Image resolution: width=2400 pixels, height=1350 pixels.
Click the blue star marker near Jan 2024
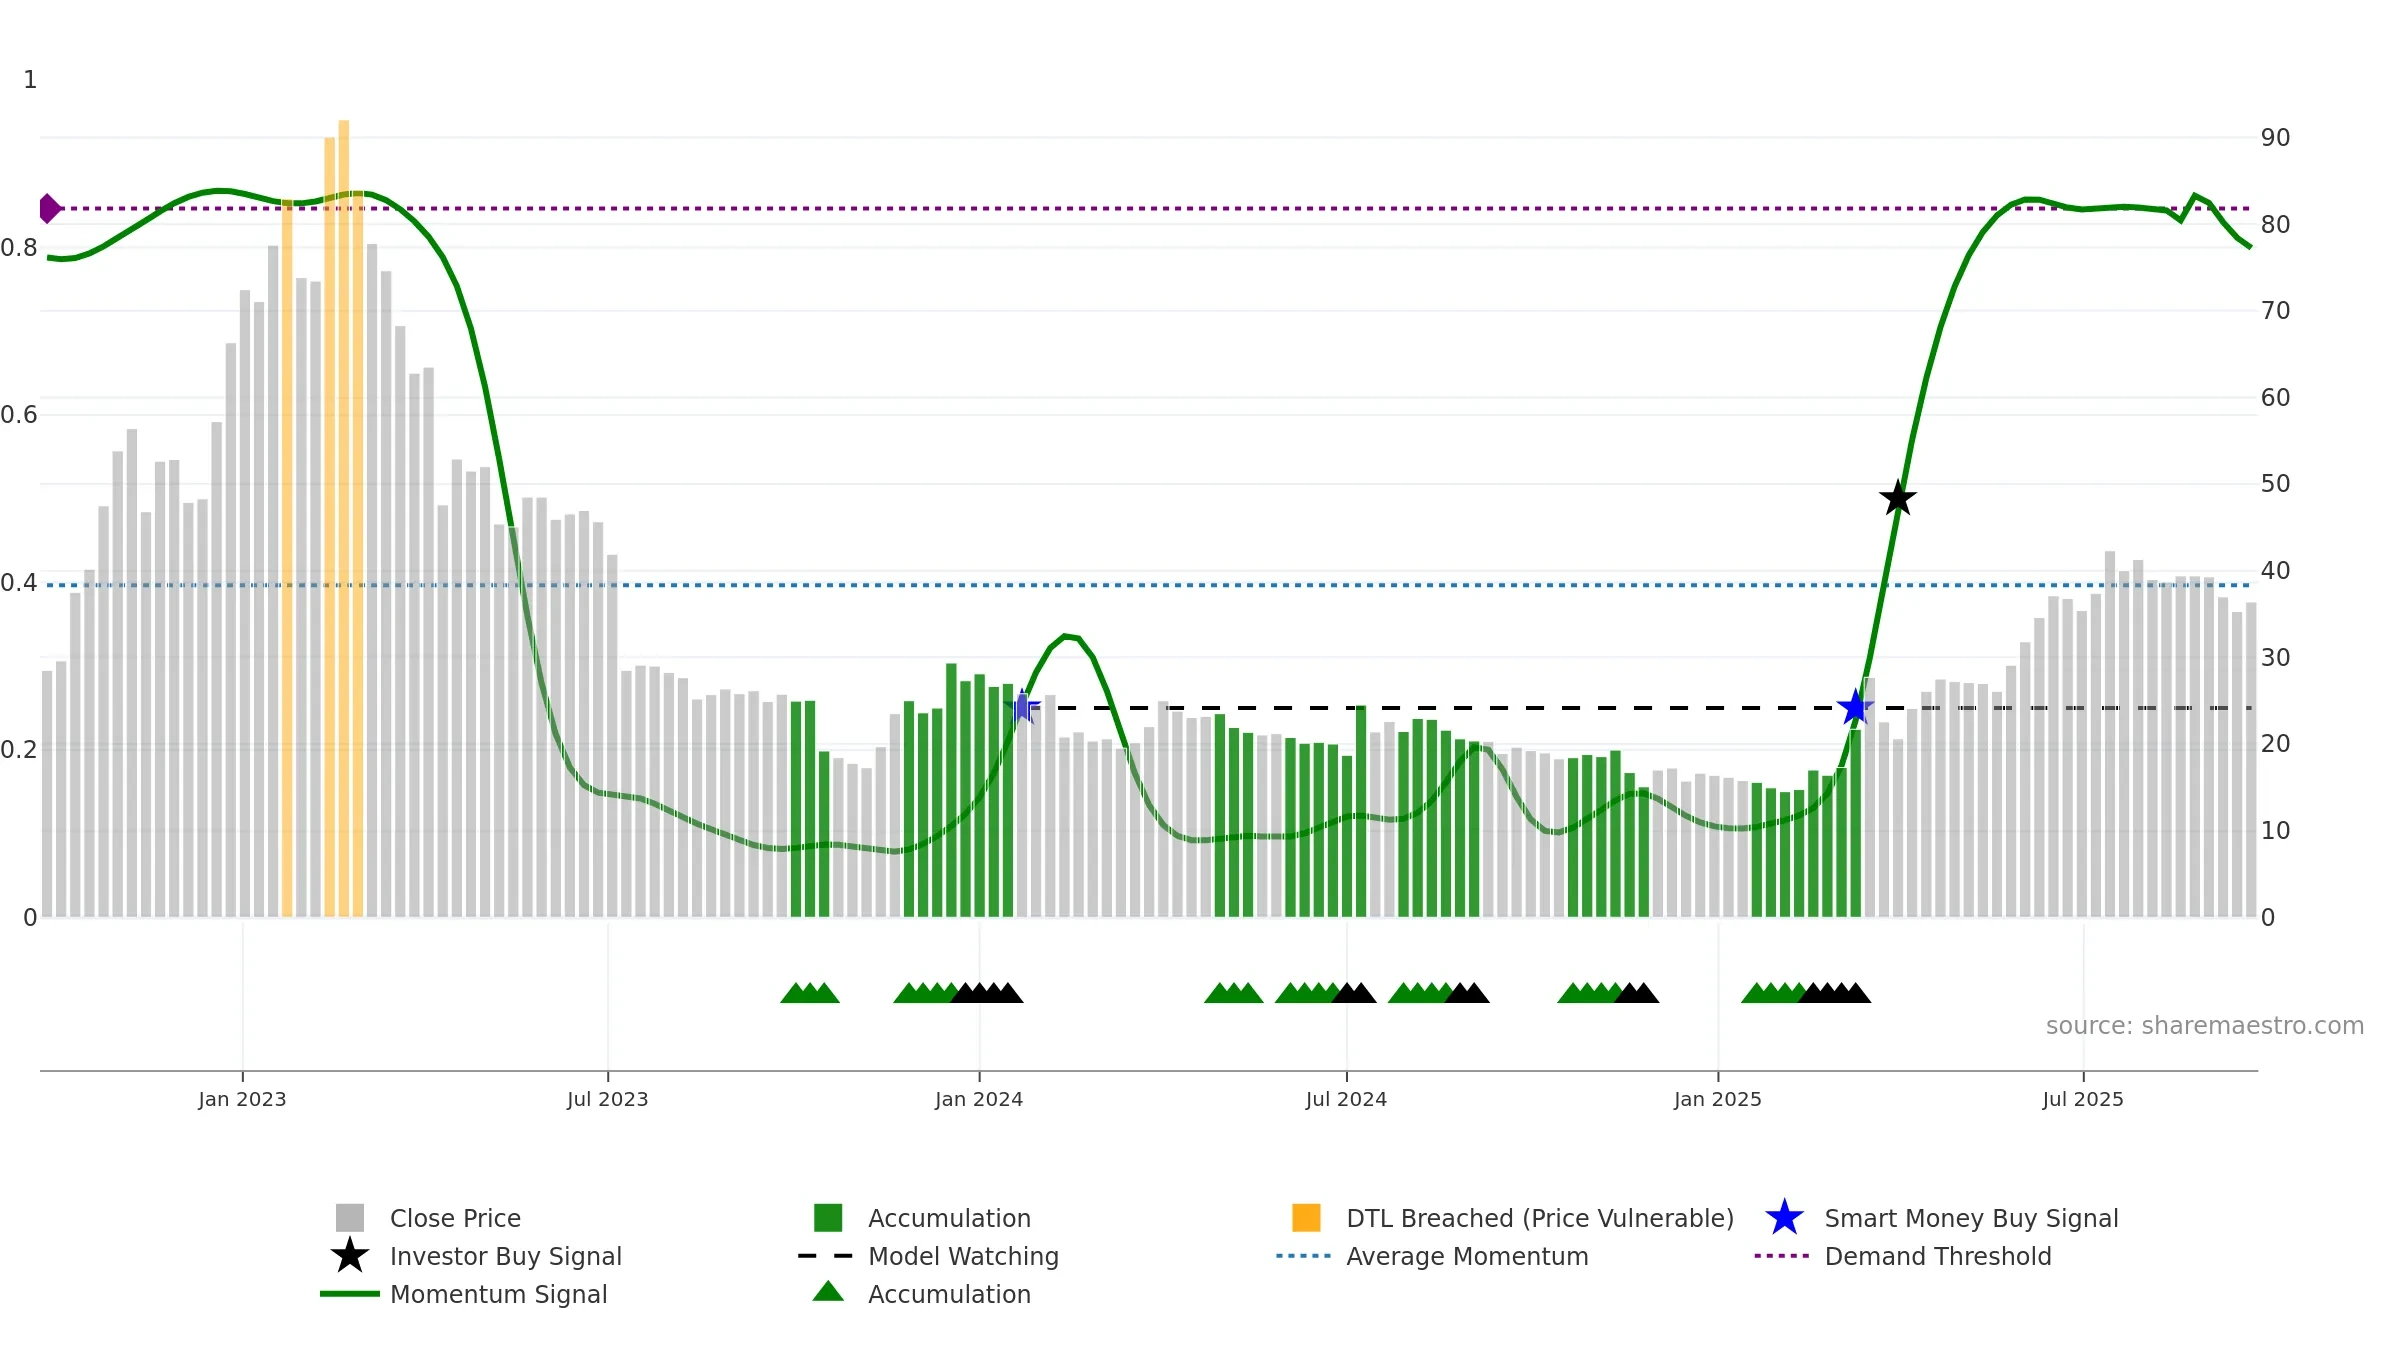[1022, 708]
